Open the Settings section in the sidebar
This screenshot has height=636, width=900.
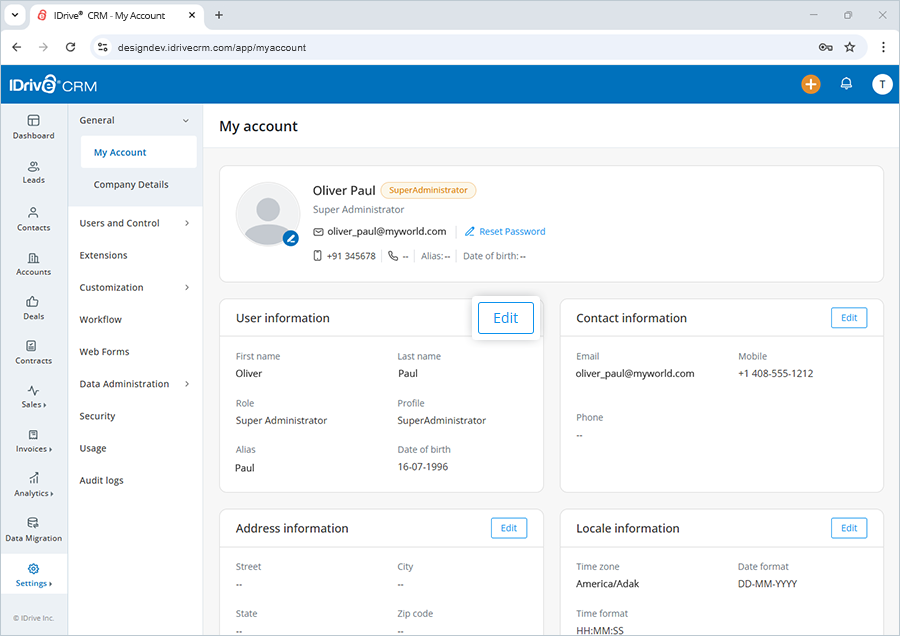(x=33, y=573)
